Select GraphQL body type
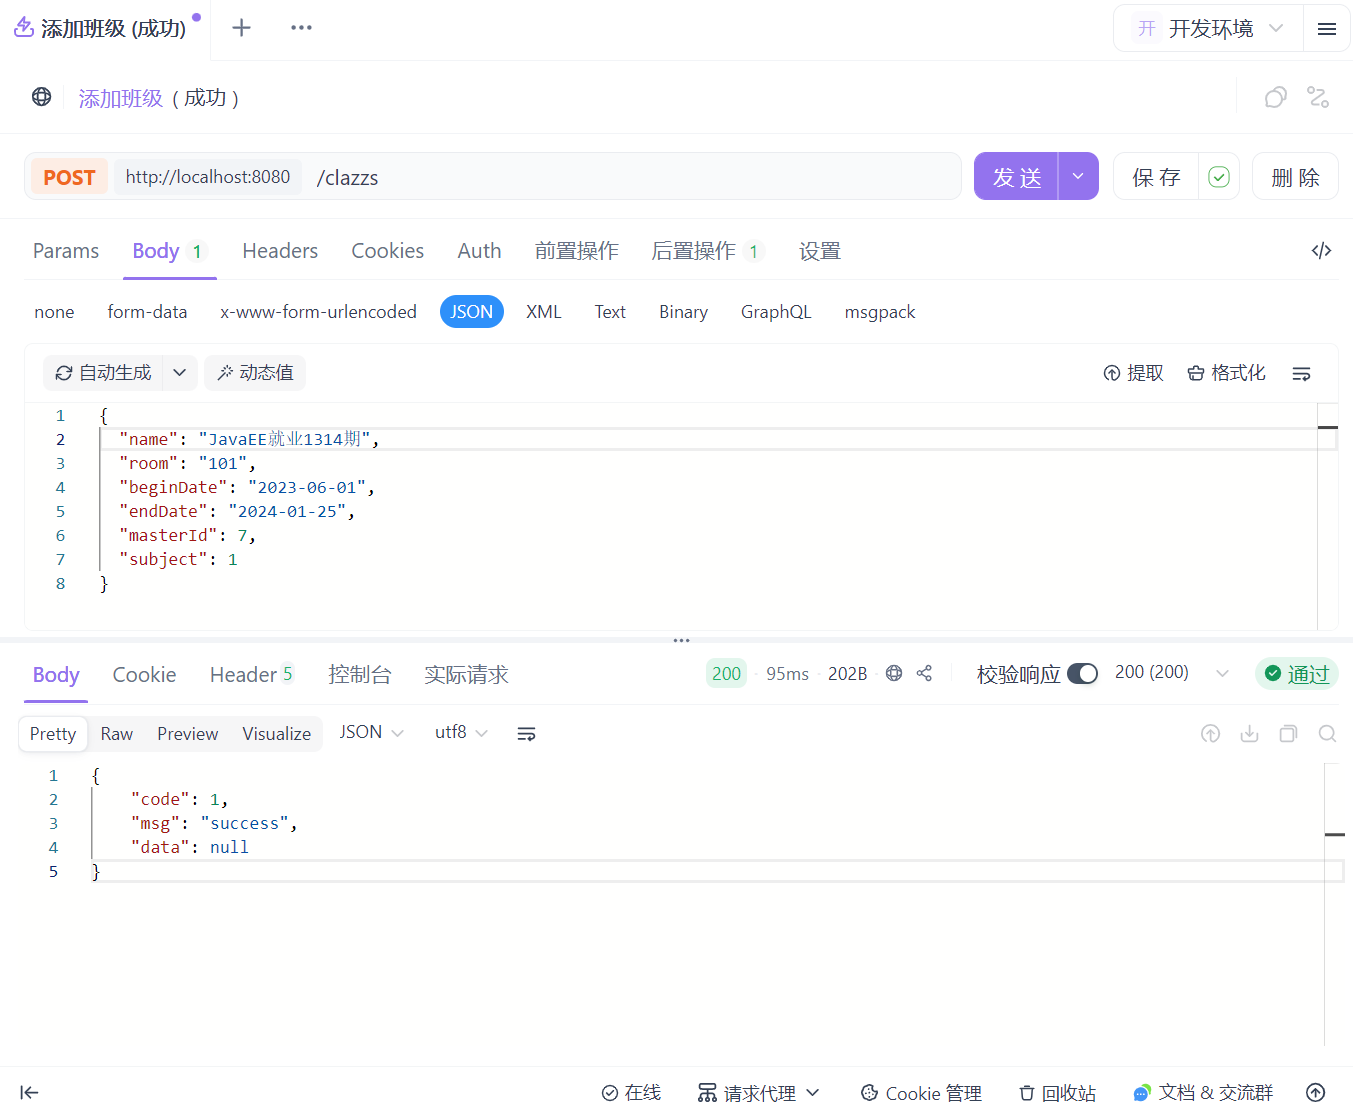 [776, 312]
